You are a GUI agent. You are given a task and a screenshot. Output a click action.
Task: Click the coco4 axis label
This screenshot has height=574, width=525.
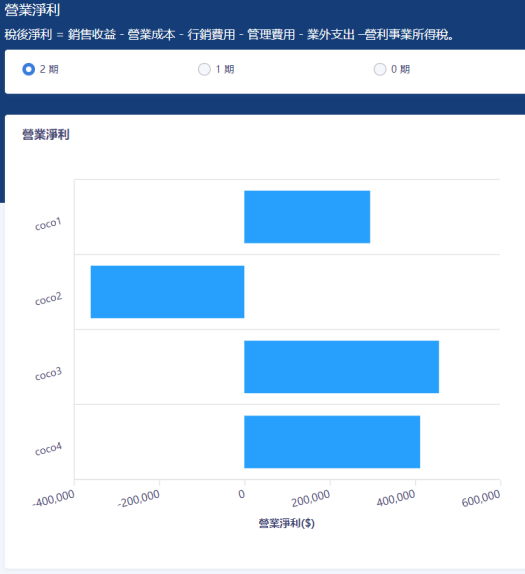pyautogui.click(x=48, y=449)
